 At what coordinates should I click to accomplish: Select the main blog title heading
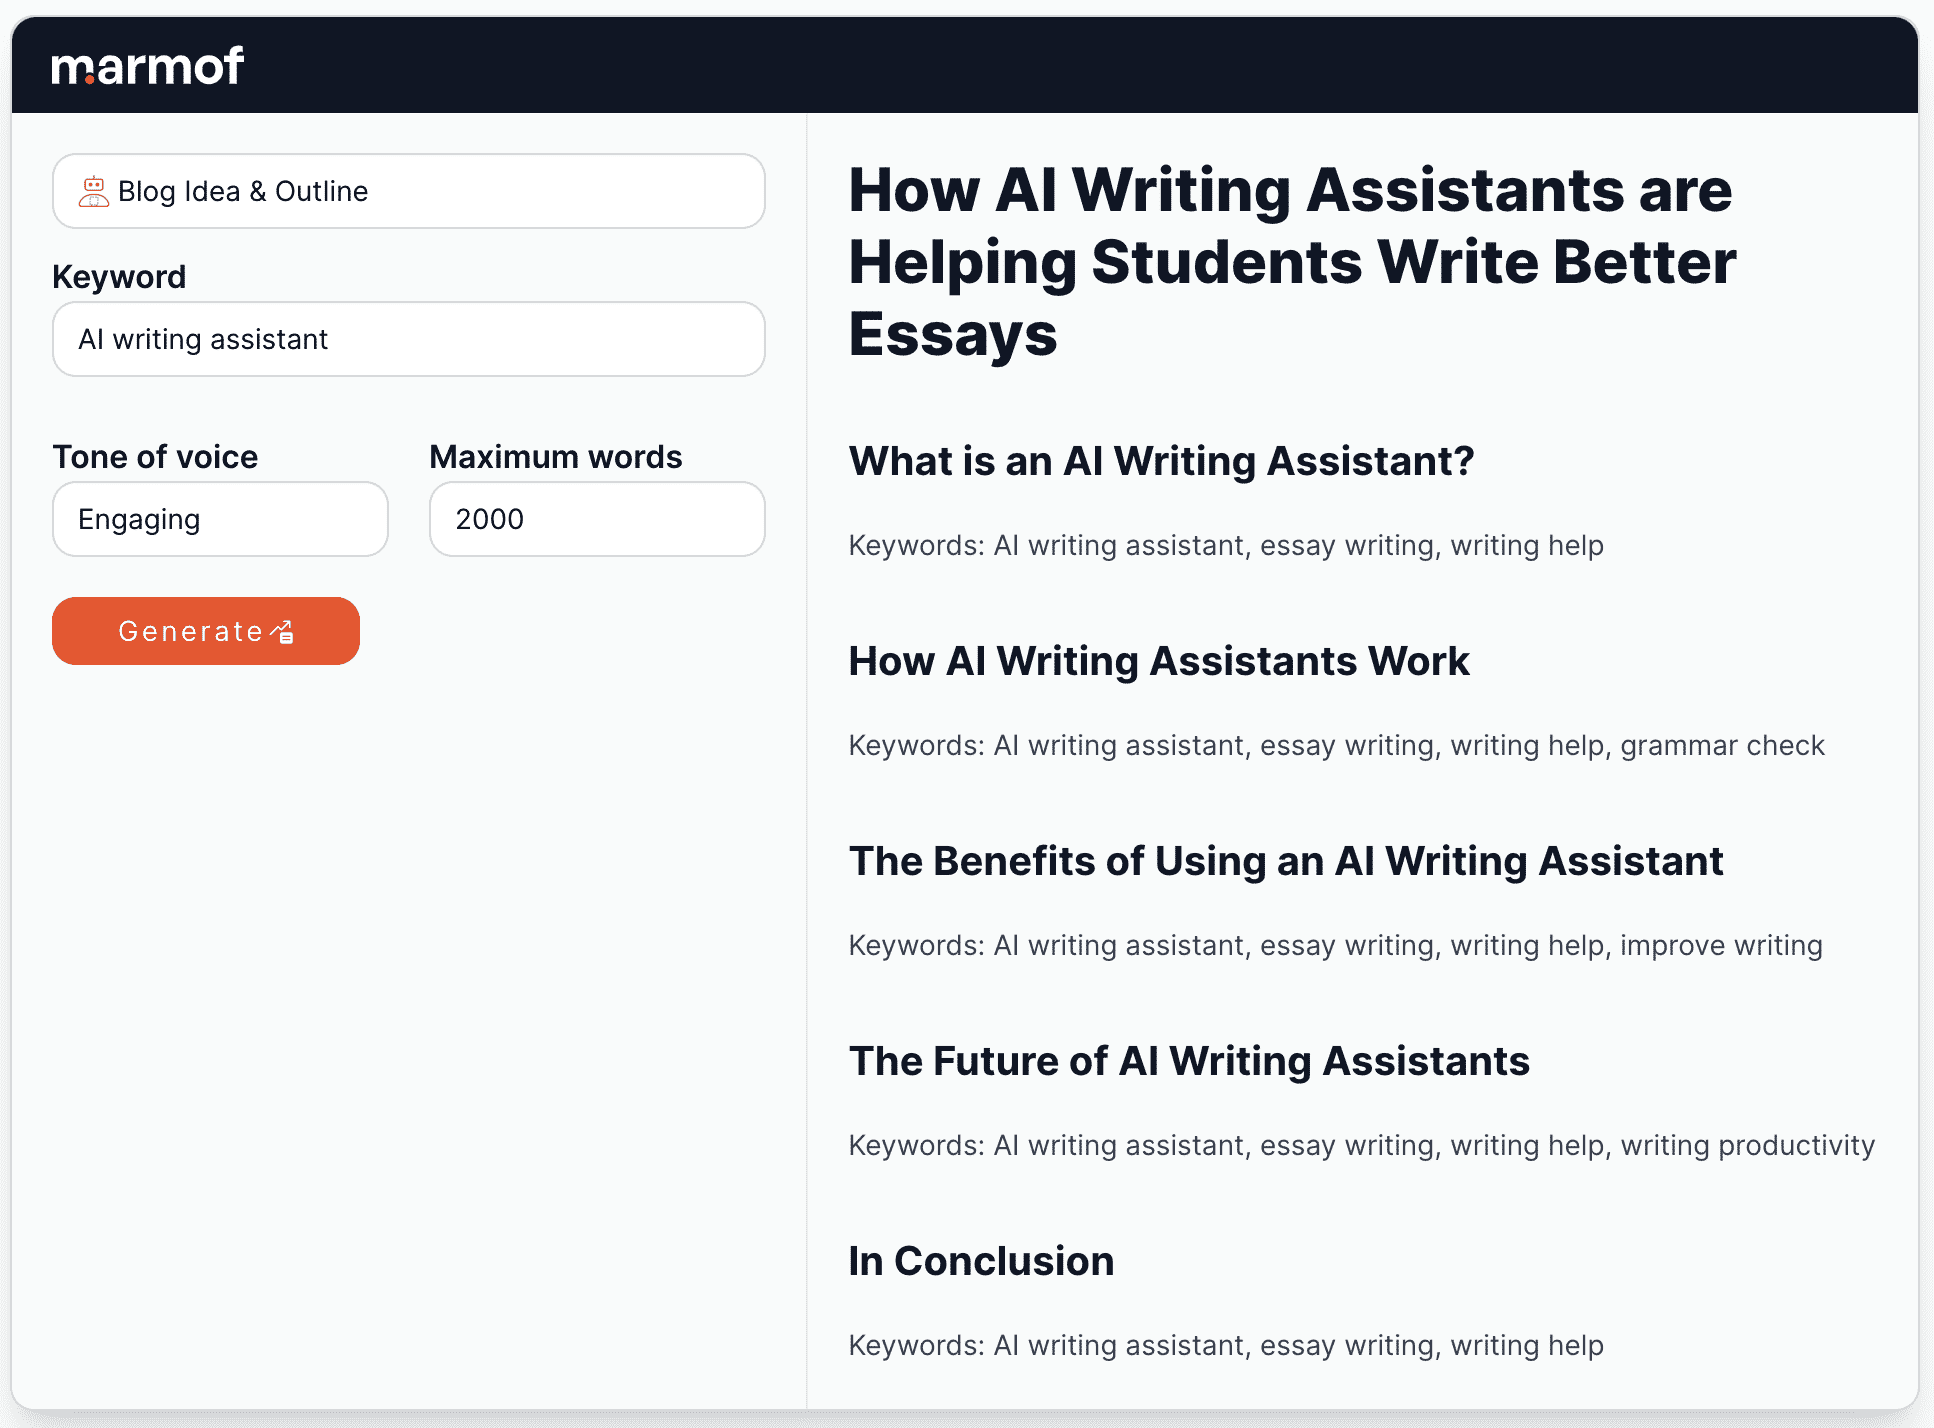coord(1292,261)
